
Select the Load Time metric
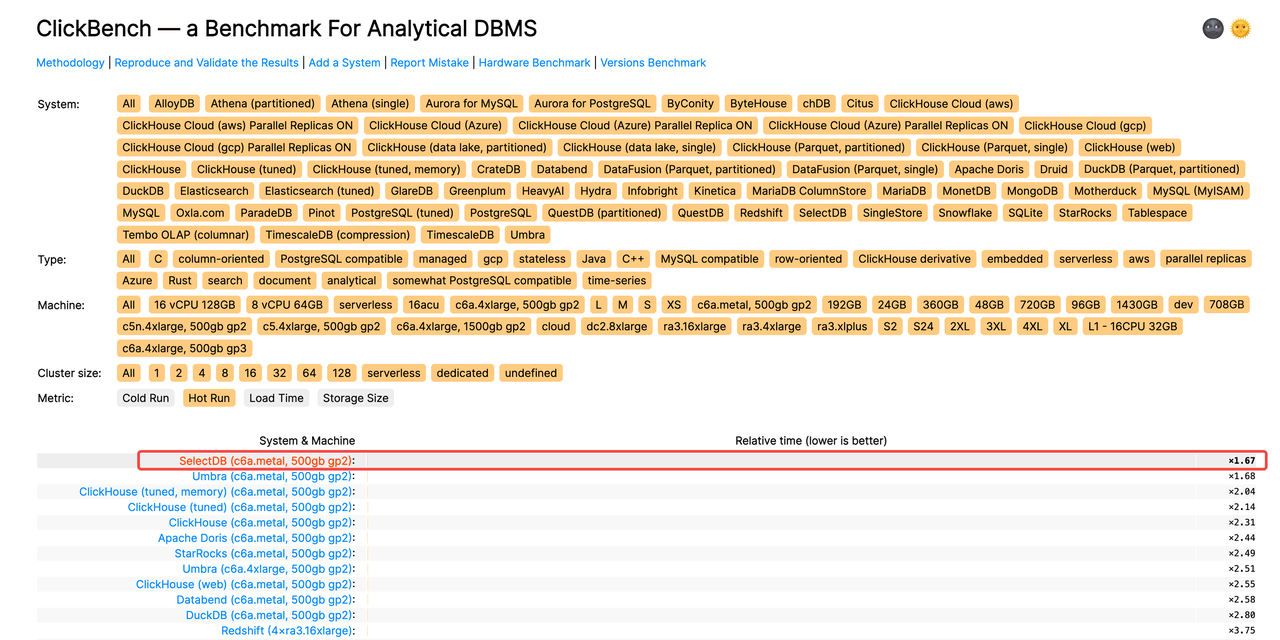[x=276, y=399]
